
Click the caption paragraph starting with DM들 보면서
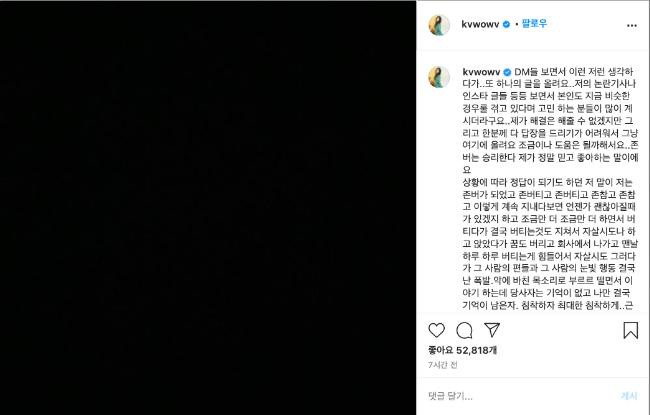coord(551,120)
